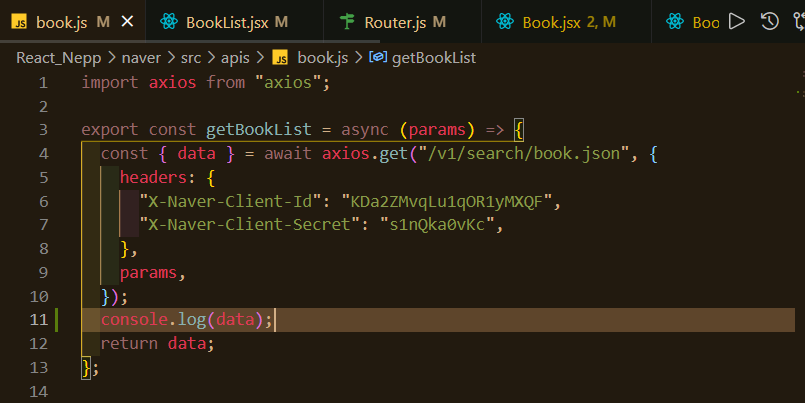The width and height of the screenshot is (805, 403).
Task: Click the "s1nQka0vKc" secret value
Action: pyautogui.click(x=437, y=225)
